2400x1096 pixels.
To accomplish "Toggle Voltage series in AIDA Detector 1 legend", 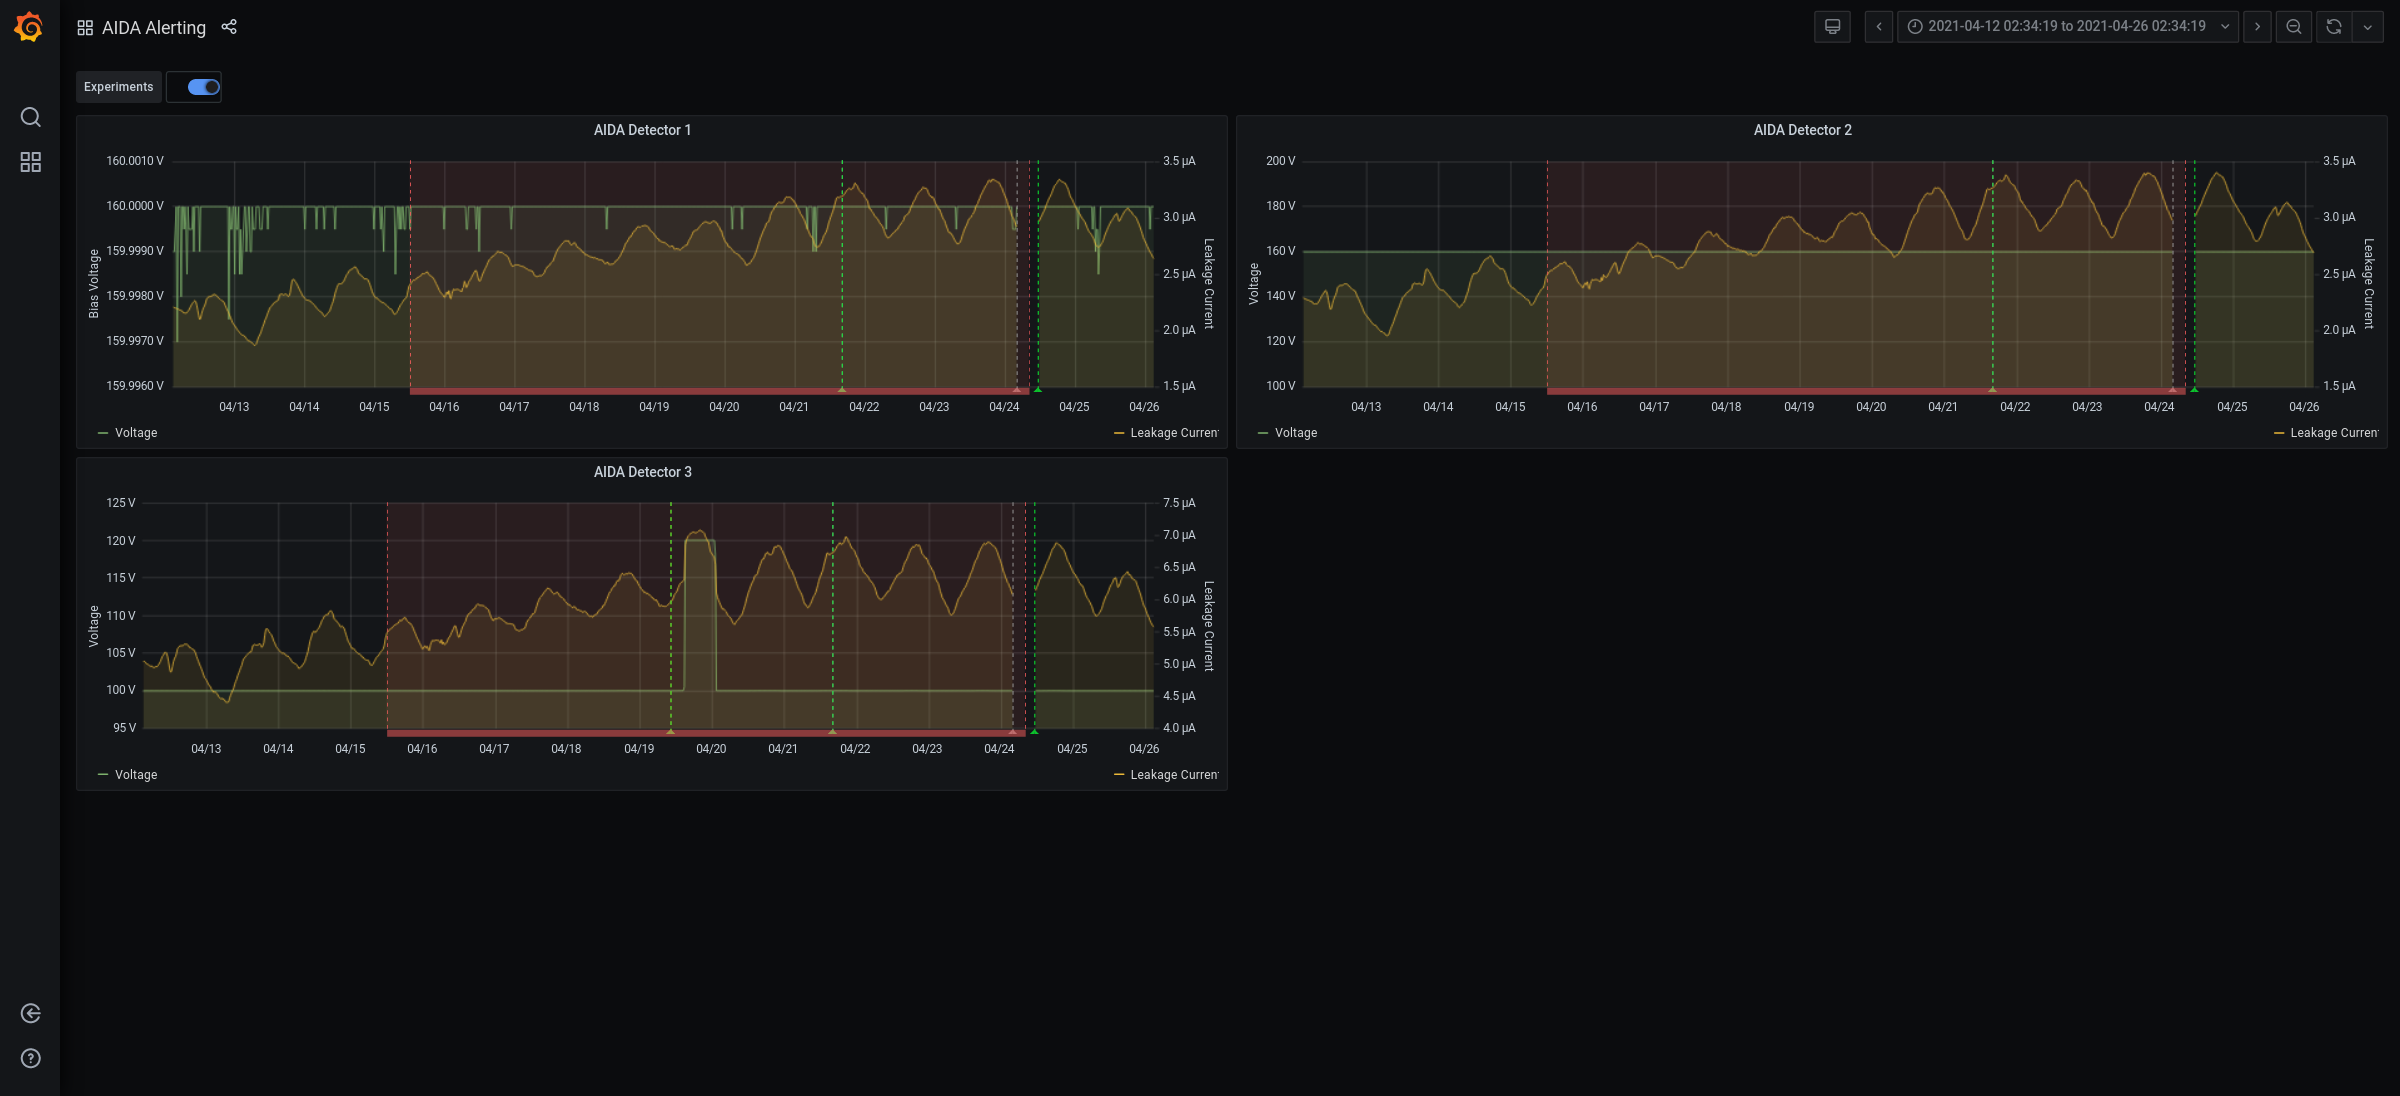I will tap(136, 433).
